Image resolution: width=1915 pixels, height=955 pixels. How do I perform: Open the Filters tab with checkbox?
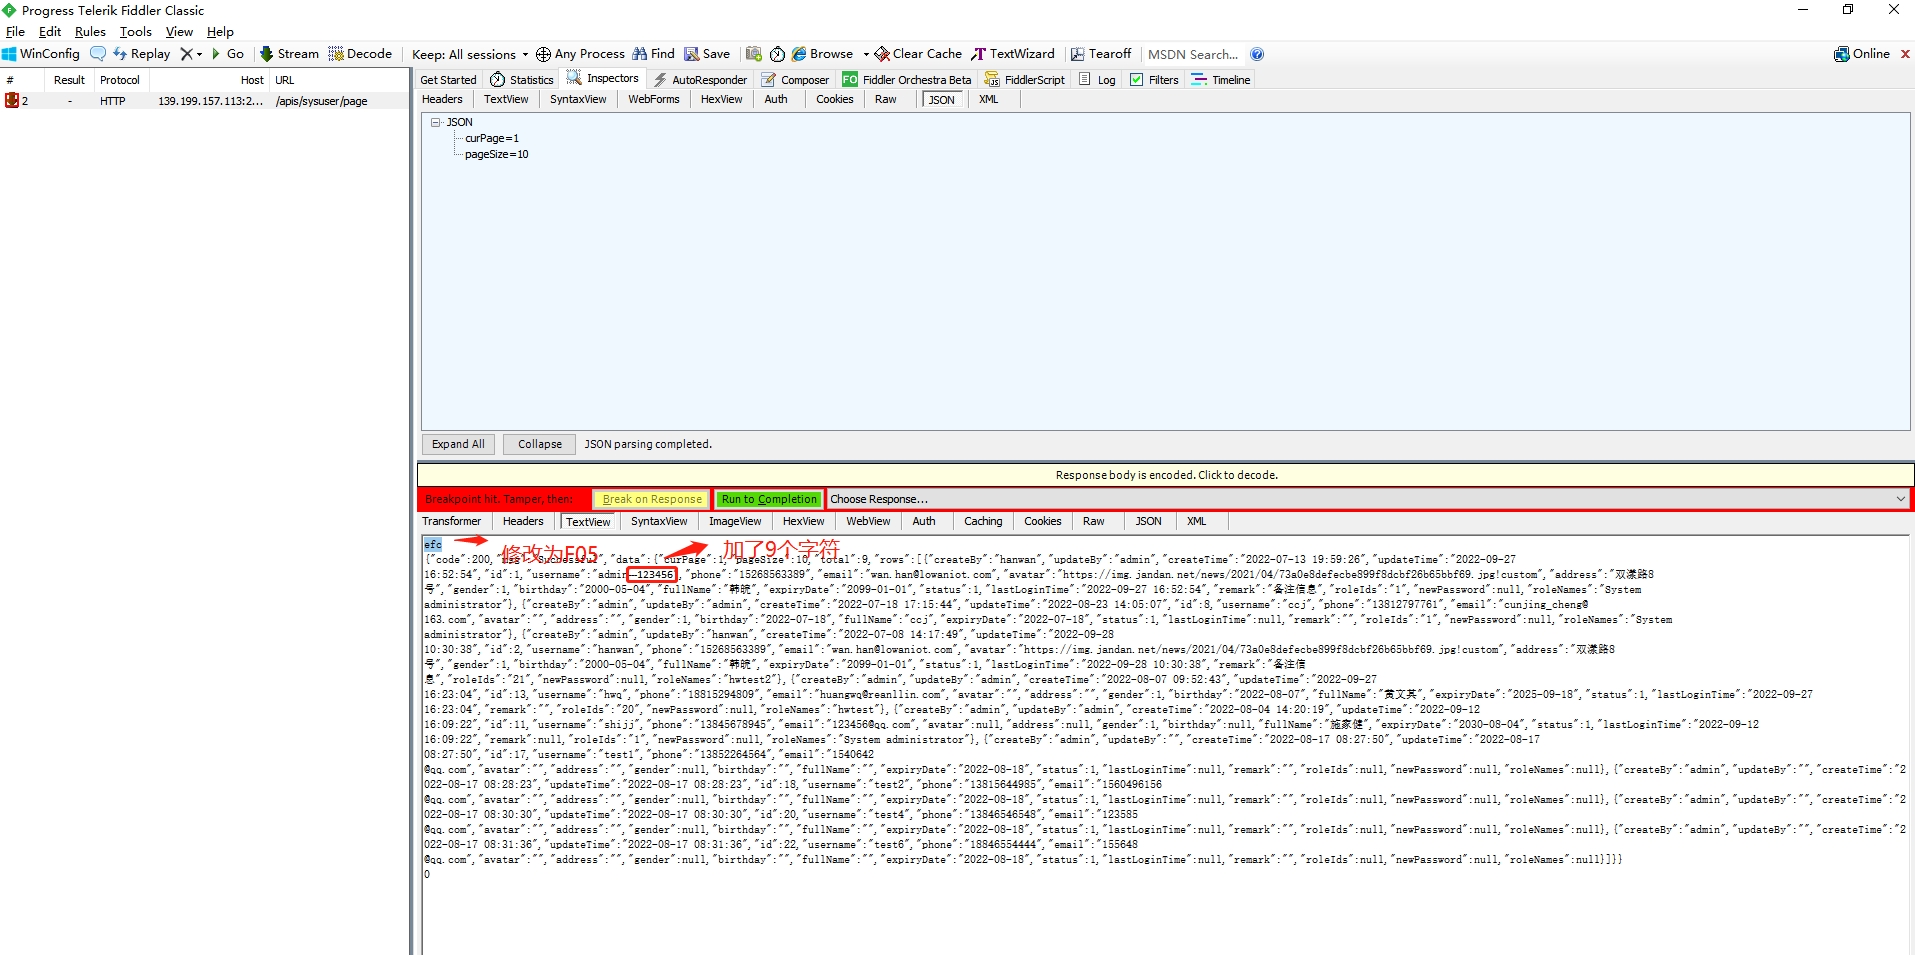point(1154,80)
